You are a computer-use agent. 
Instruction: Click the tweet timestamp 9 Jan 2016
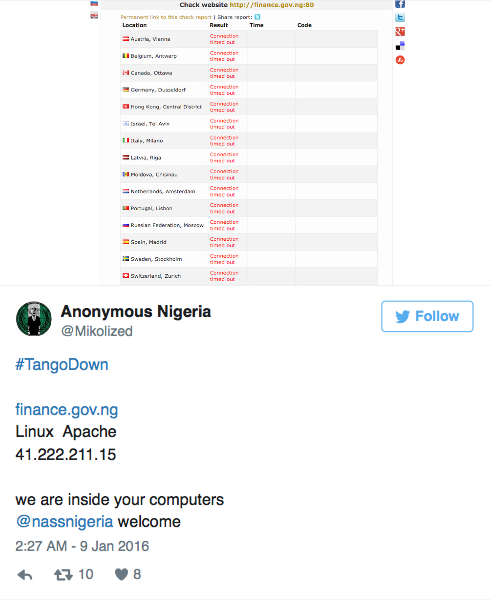pos(82,546)
